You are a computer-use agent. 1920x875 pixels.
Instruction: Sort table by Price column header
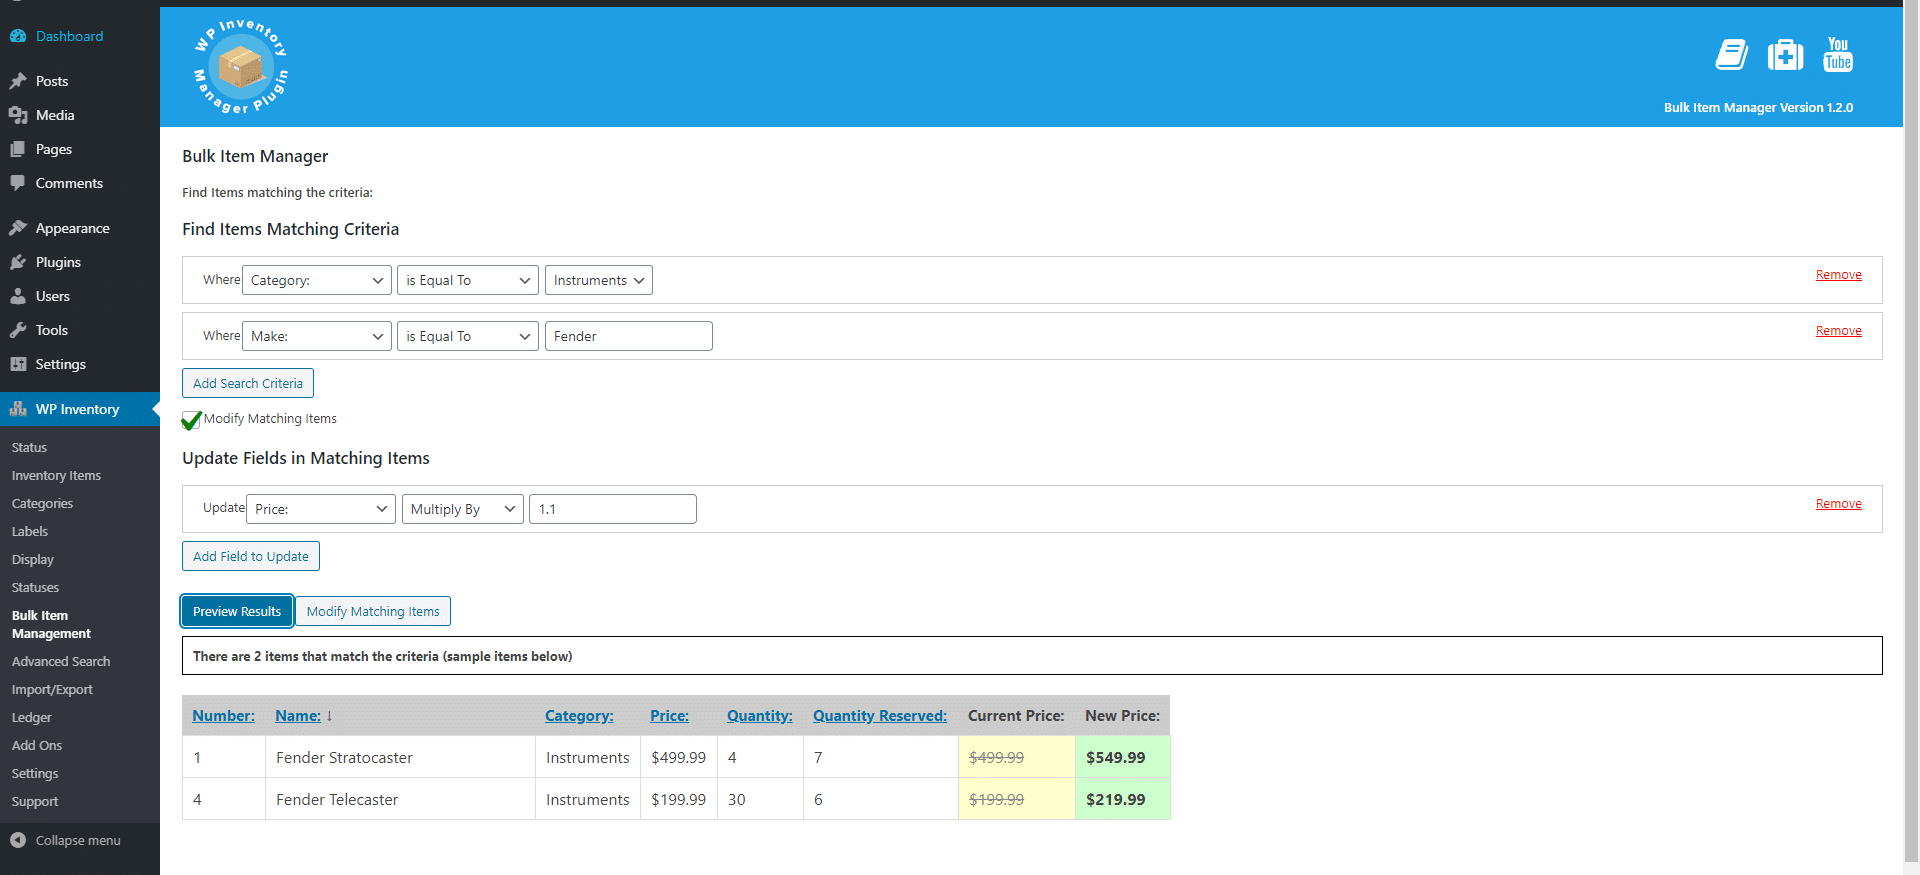coord(669,716)
